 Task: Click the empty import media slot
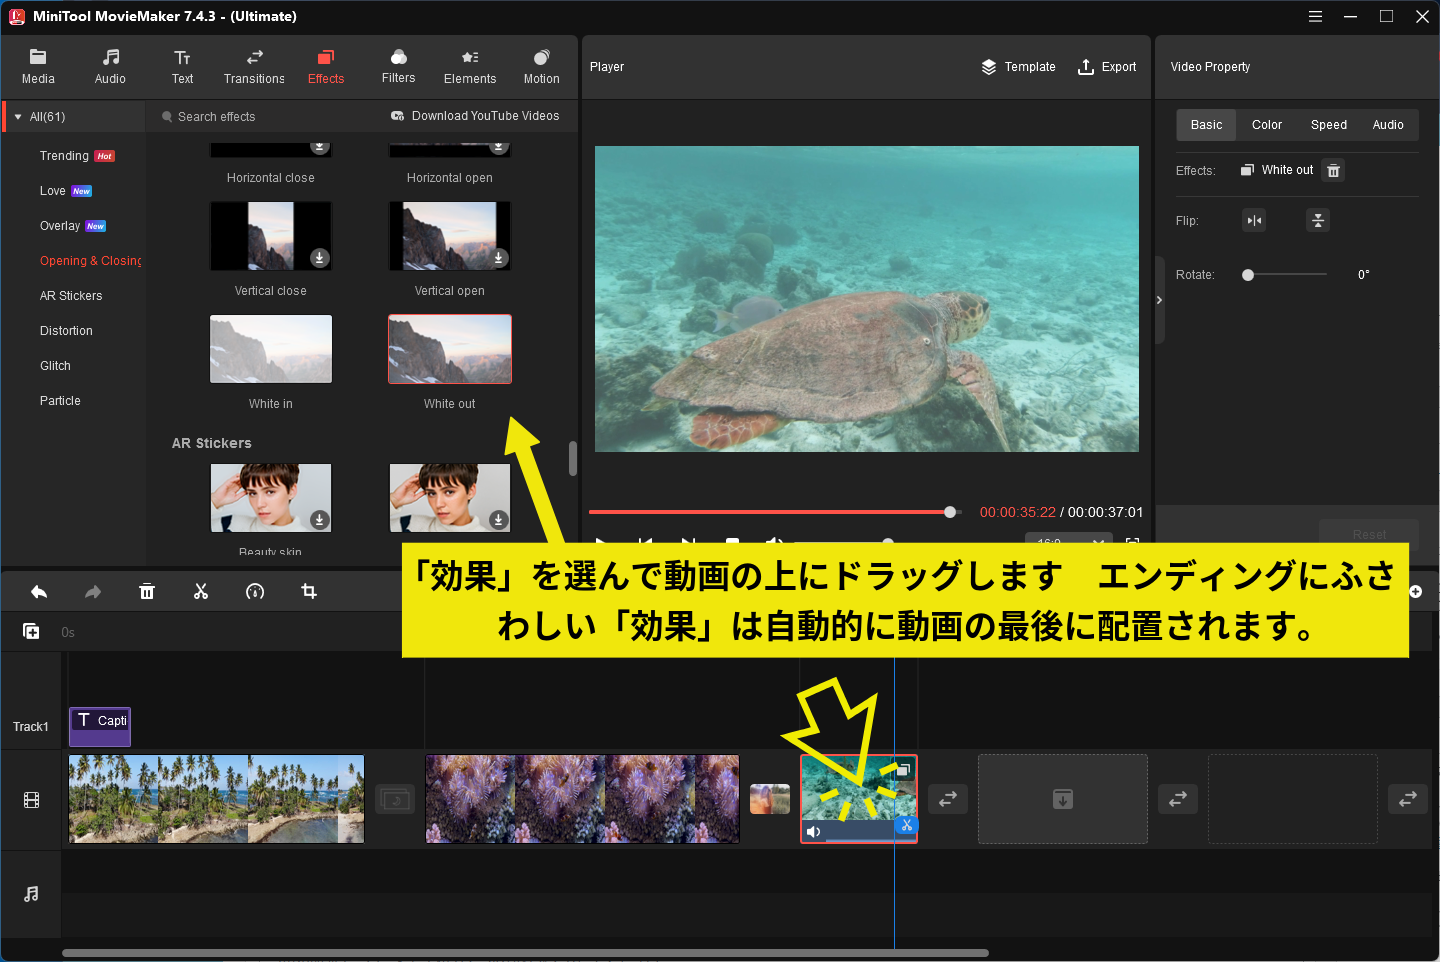coord(1063,799)
